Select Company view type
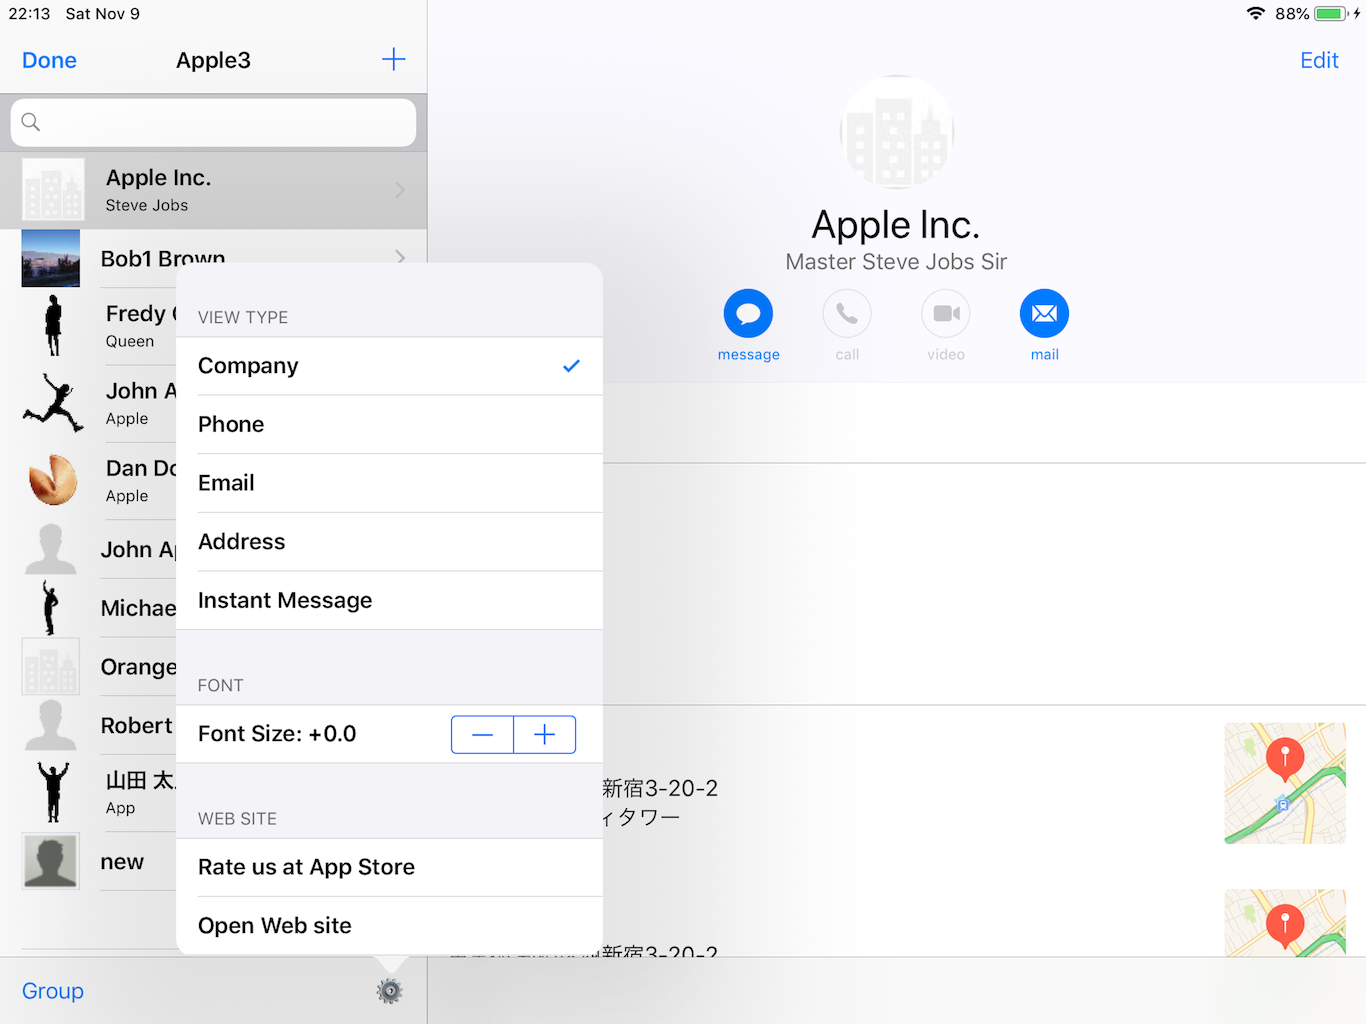This screenshot has height=1024, width=1366. [x=389, y=366]
